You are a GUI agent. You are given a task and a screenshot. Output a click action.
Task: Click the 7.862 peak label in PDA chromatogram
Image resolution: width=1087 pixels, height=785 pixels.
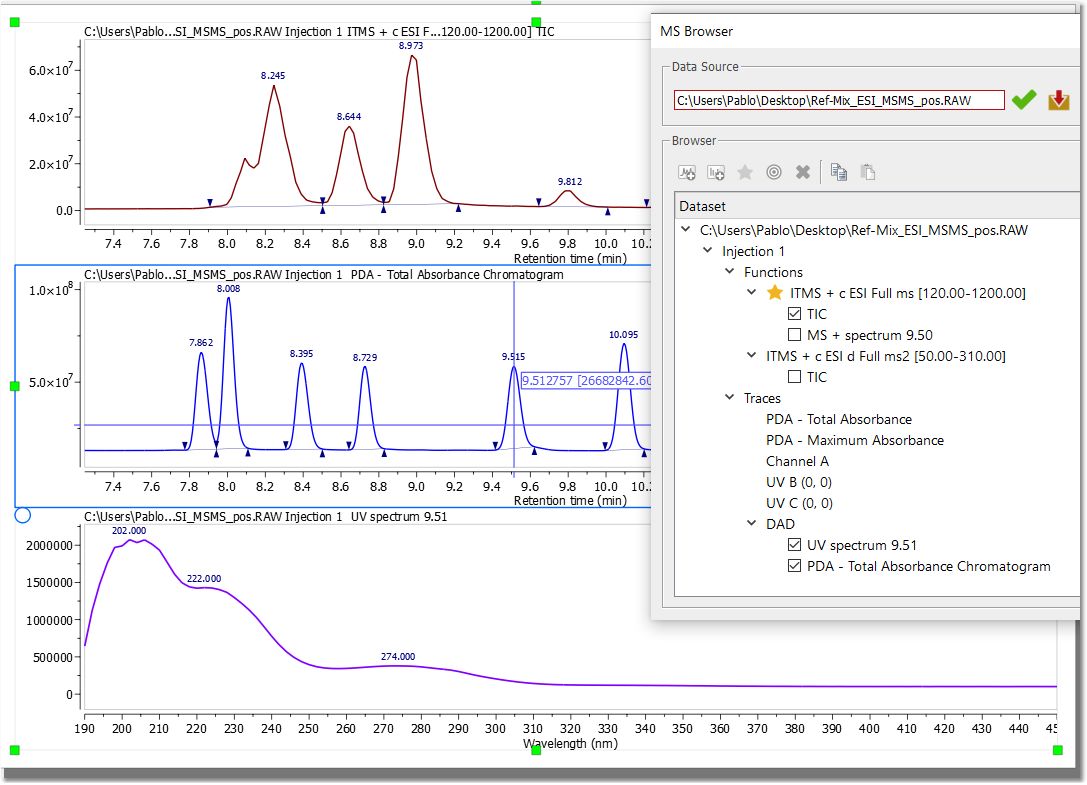[x=201, y=343]
